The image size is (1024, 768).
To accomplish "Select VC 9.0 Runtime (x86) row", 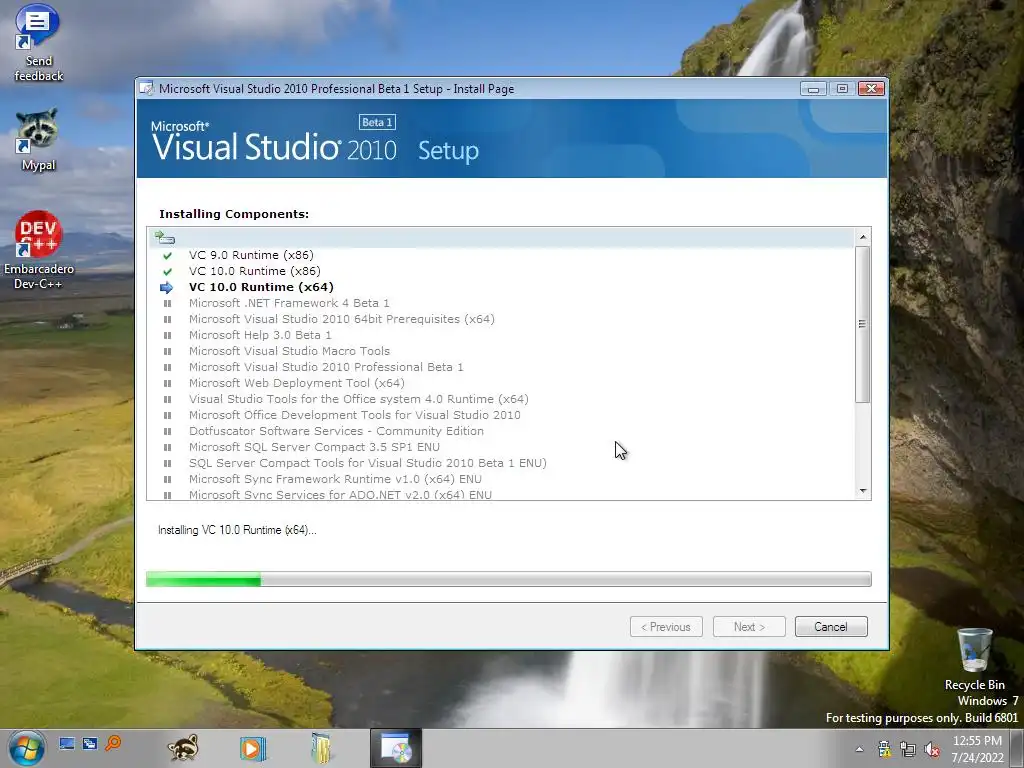I will point(251,255).
